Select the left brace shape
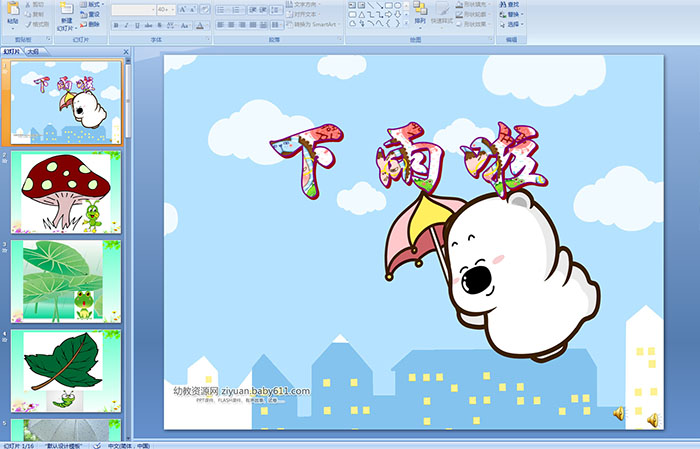This screenshot has height=449, width=700. pos(388,23)
